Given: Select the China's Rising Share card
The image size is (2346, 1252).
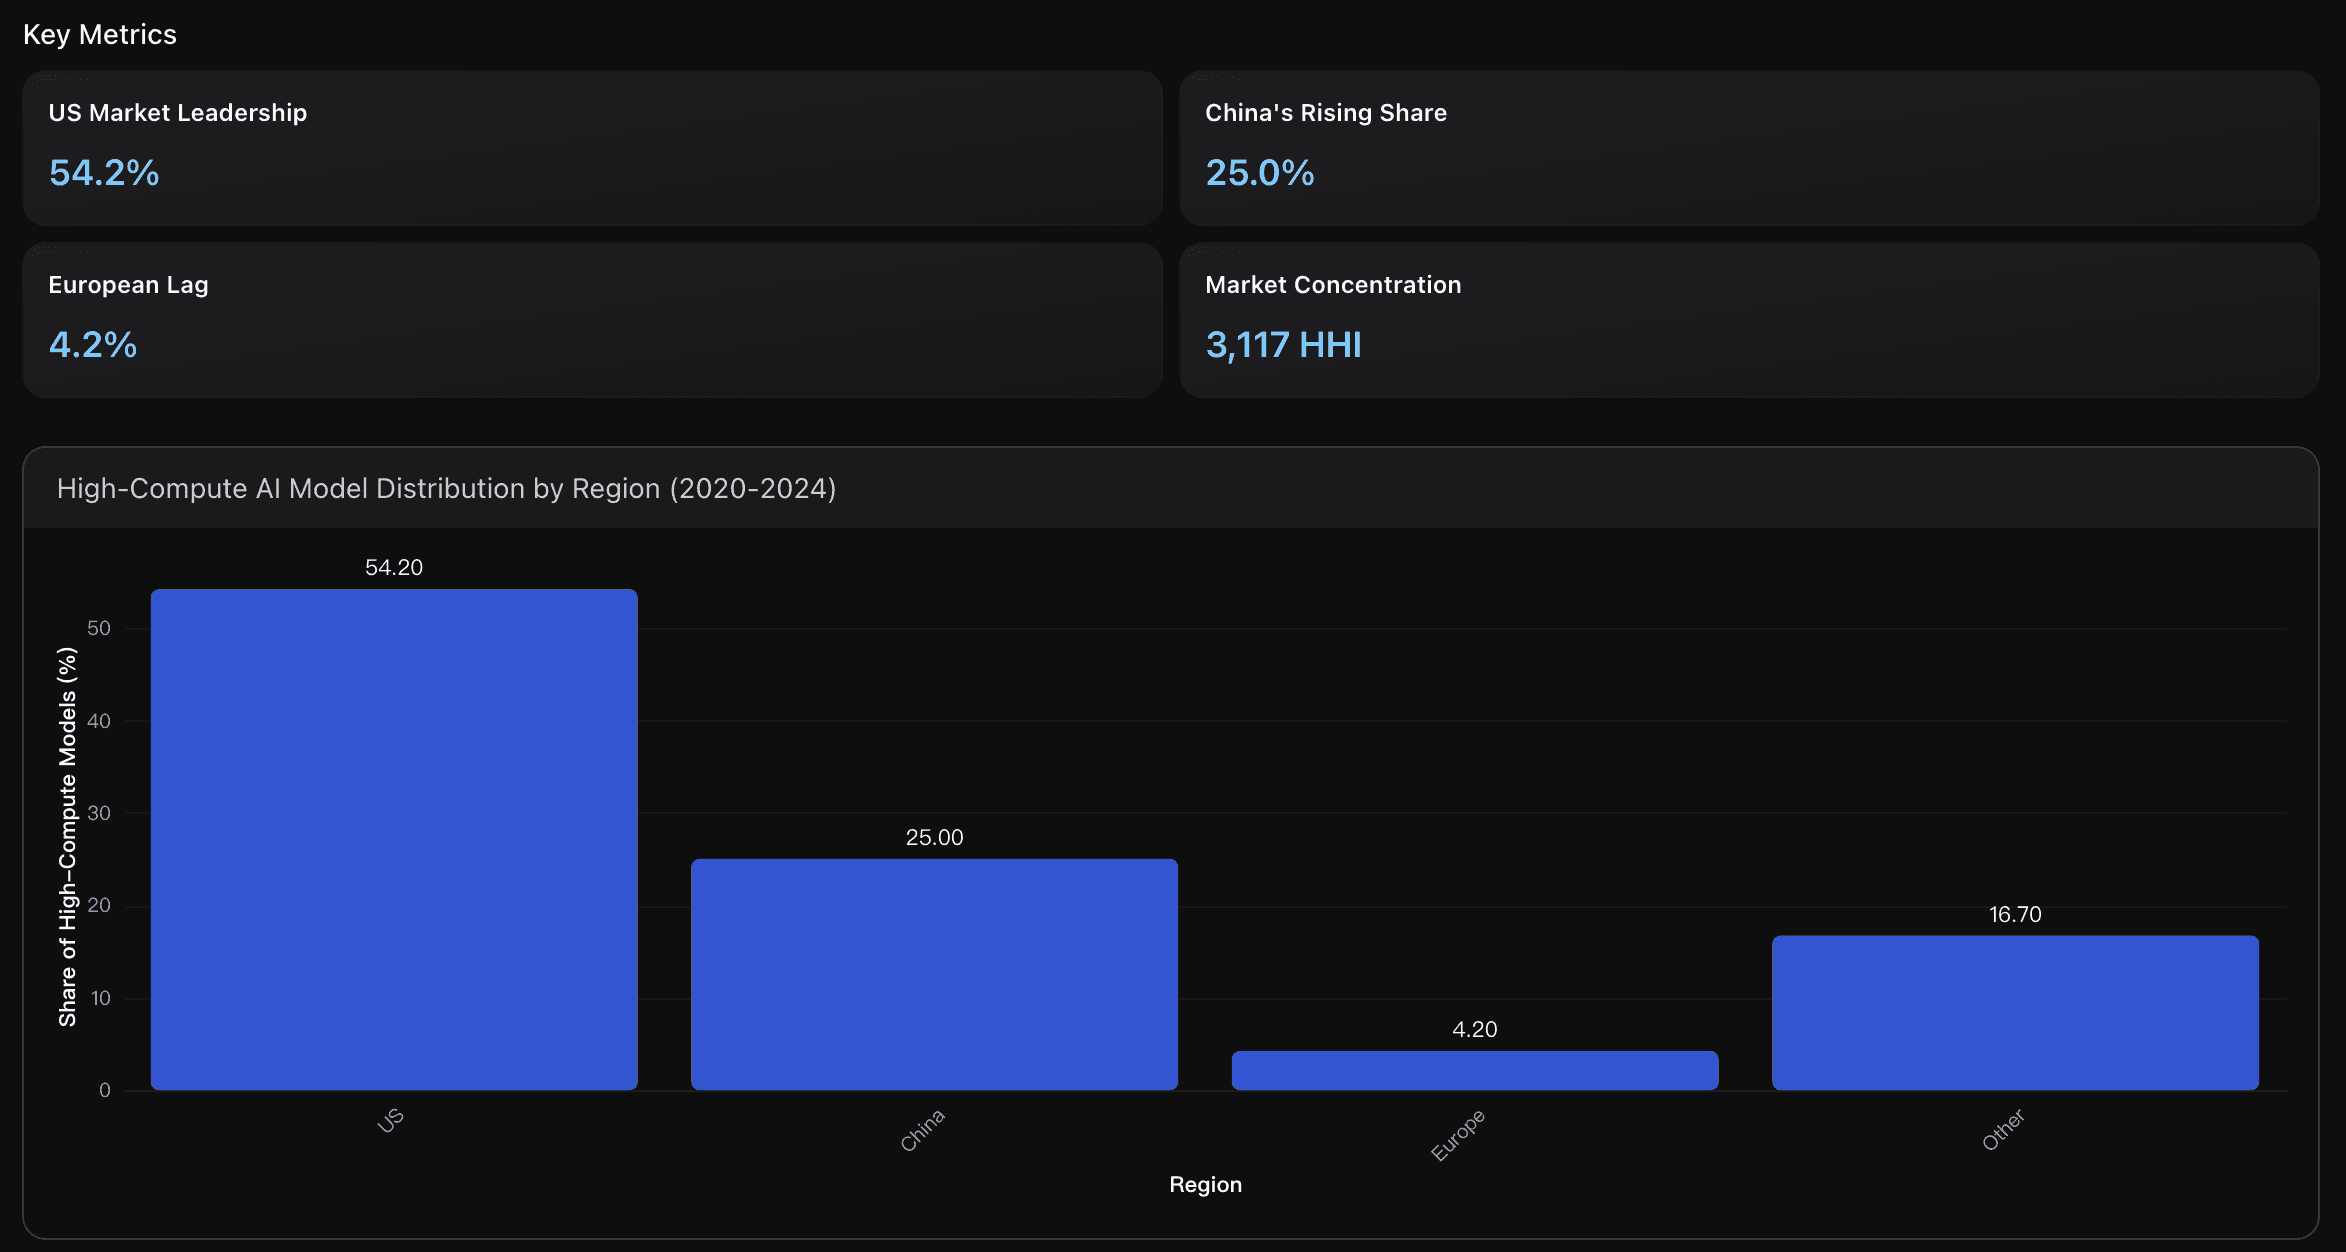Looking at the screenshot, I should pyautogui.click(x=1748, y=147).
